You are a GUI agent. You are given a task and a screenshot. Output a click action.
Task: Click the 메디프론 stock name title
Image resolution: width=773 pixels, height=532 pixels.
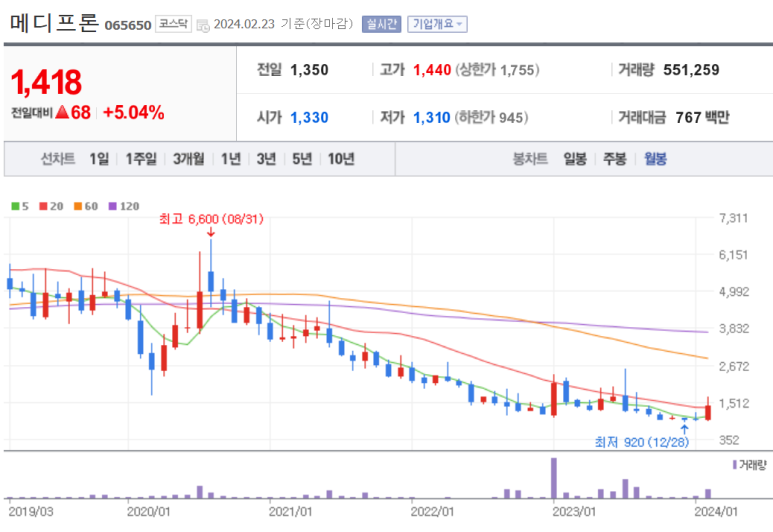(x=54, y=23)
